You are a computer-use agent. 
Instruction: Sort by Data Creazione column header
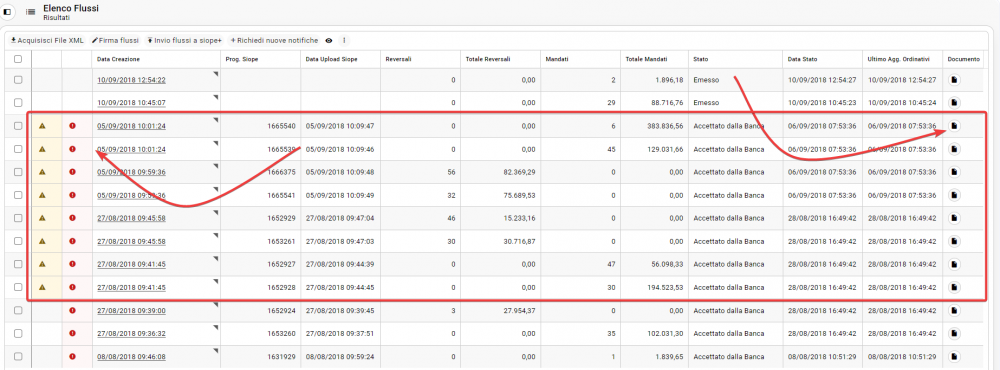(x=119, y=59)
